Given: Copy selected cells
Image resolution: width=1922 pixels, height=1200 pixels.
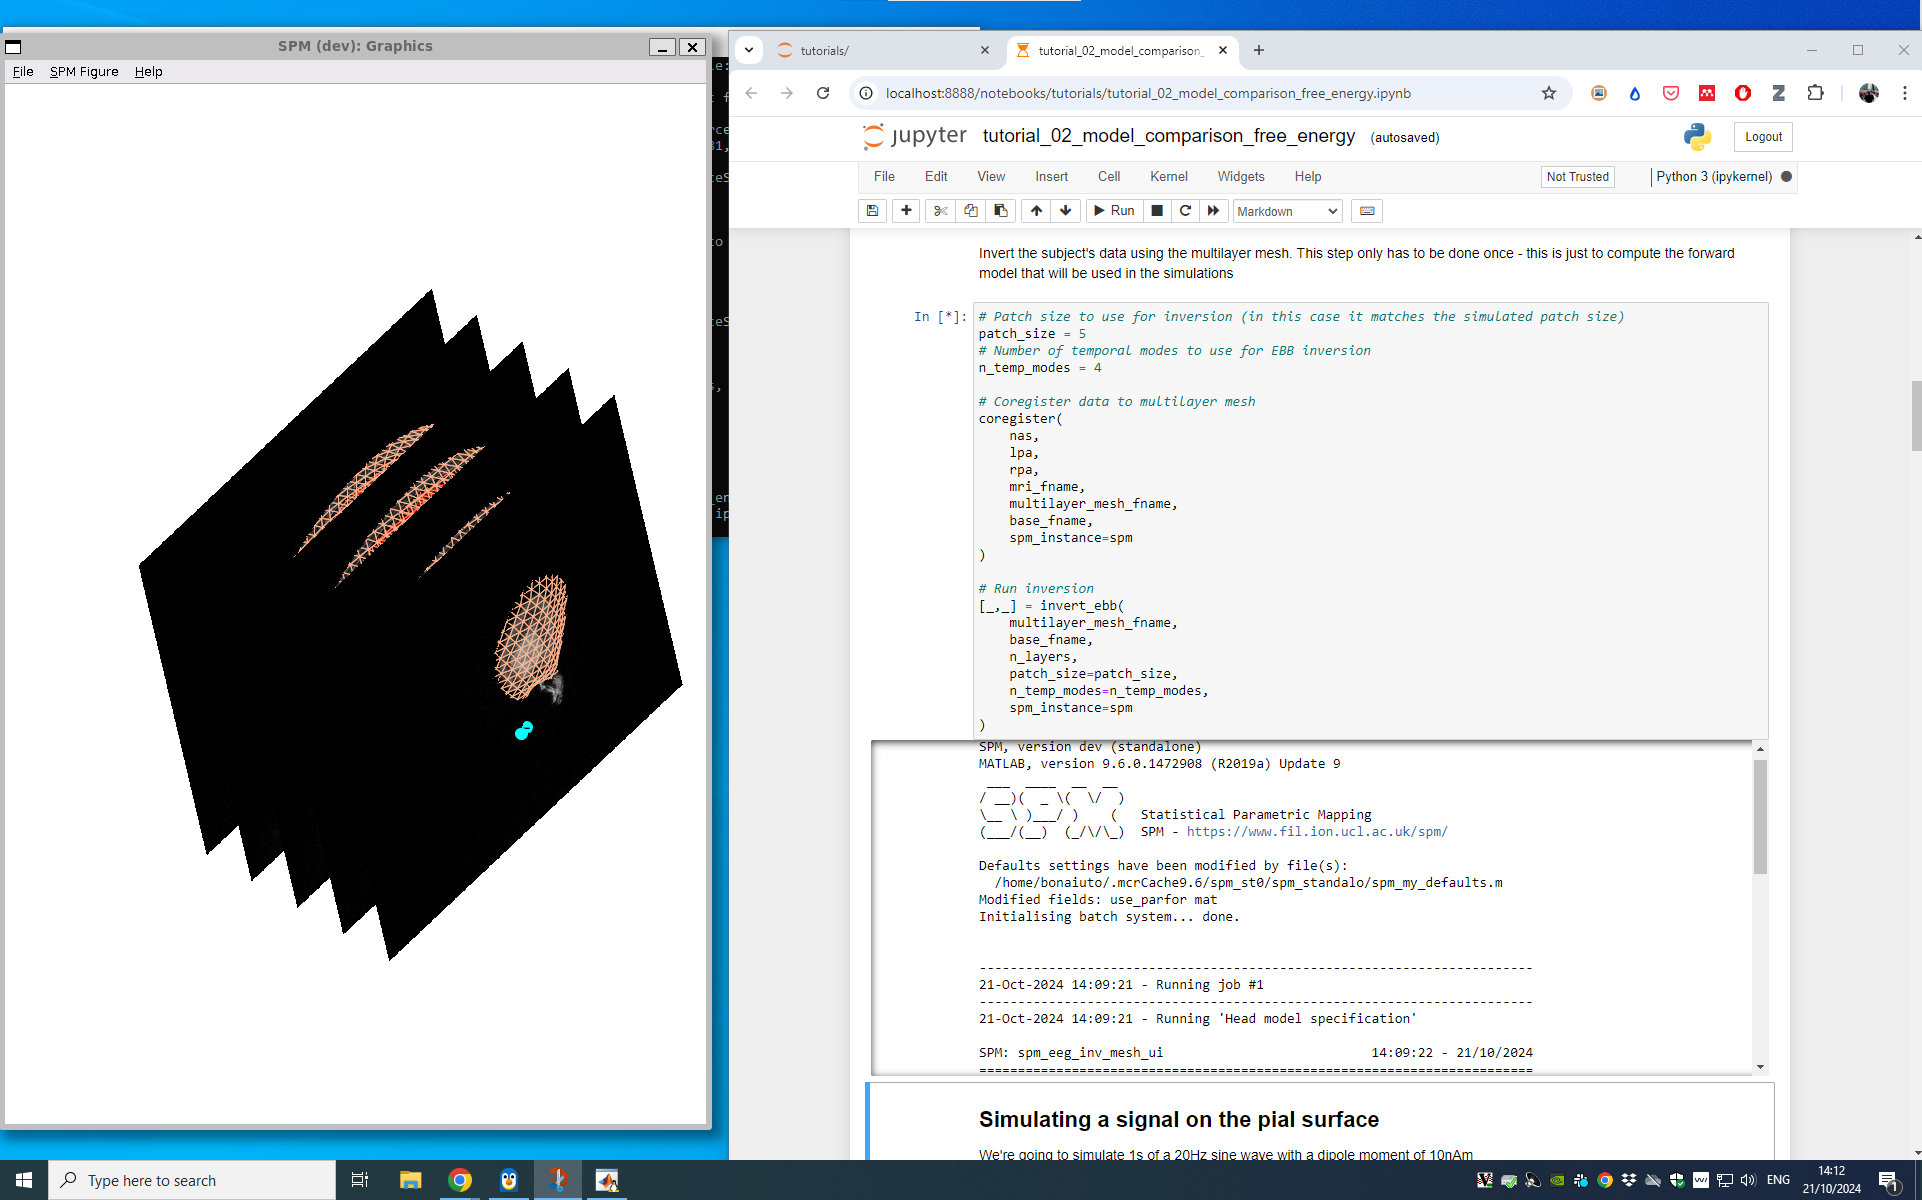Looking at the screenshot, I should pos(970,211).
